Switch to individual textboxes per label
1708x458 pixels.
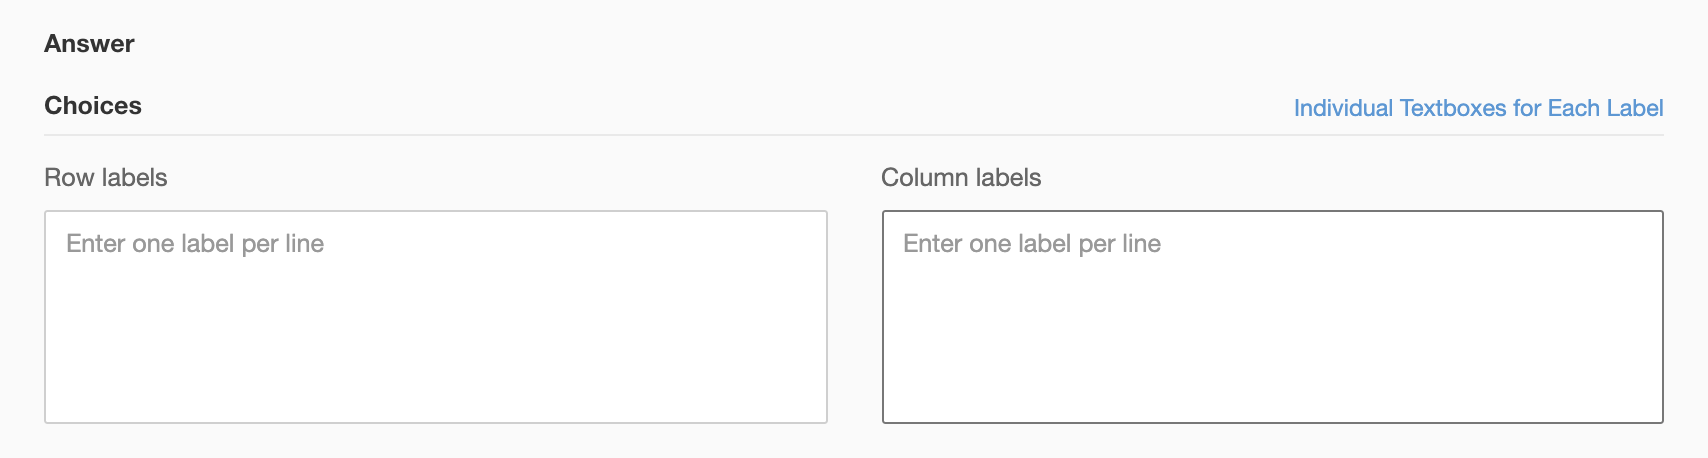[x=1478, y=108]
